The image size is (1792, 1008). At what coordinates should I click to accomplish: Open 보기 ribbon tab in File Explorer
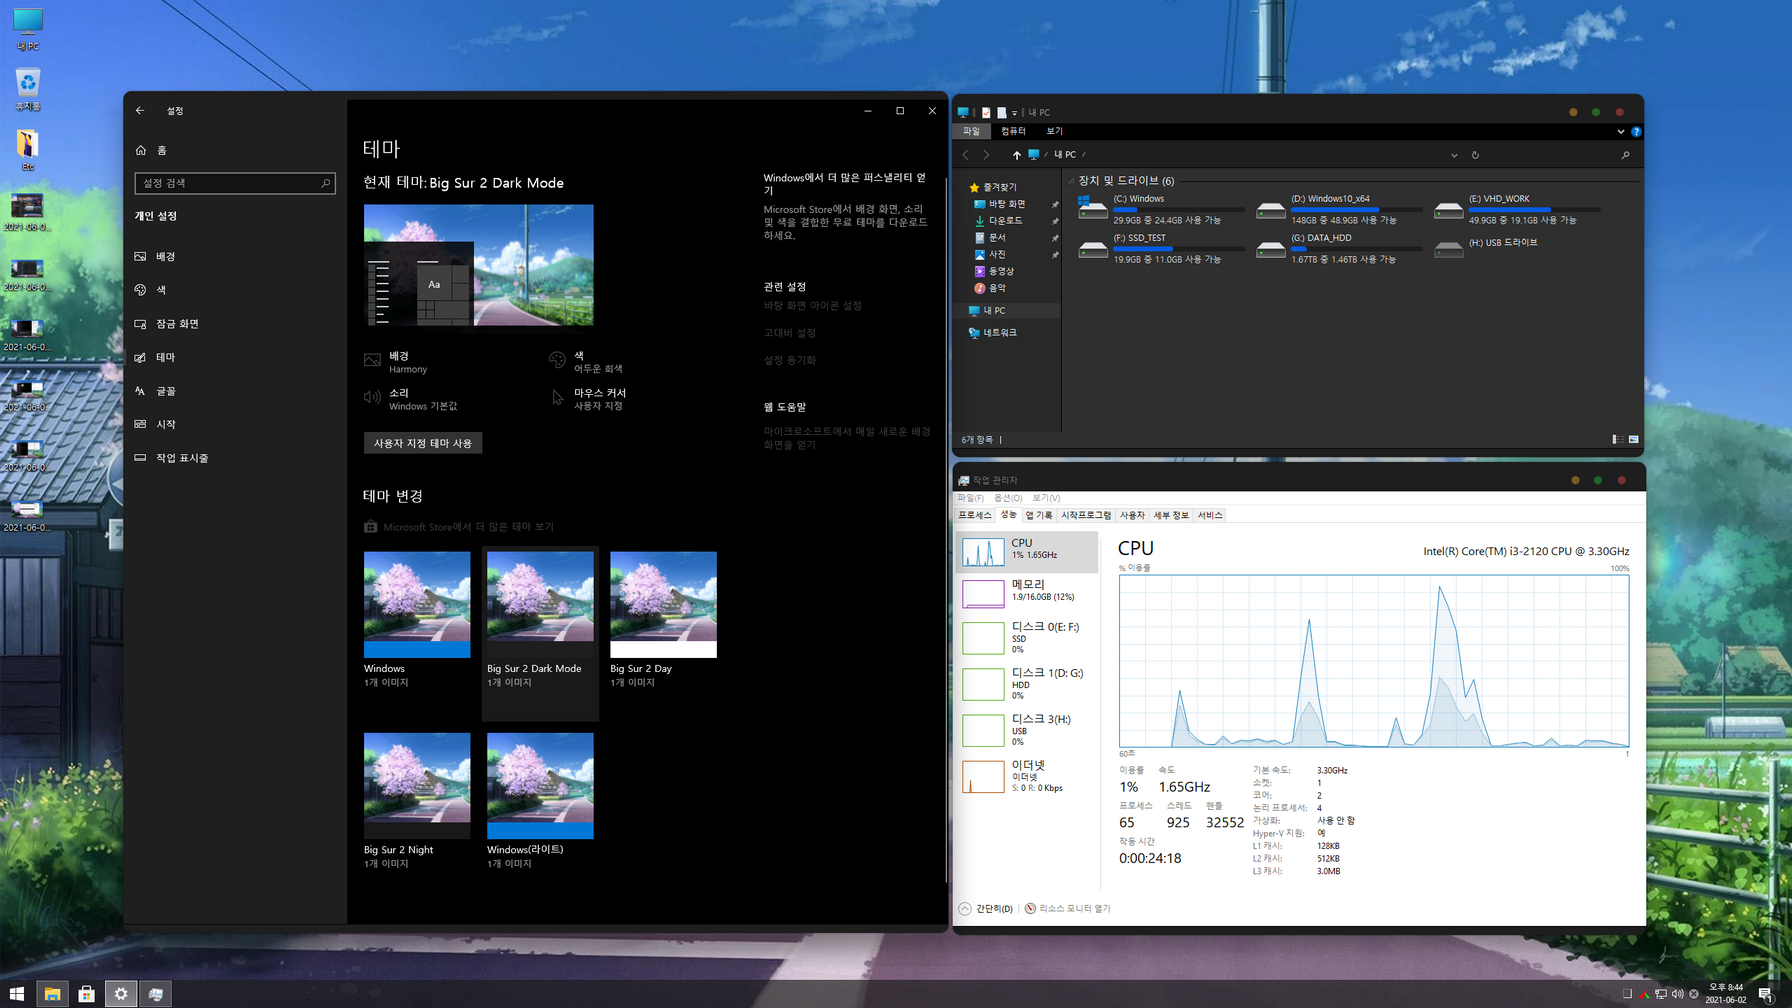click(x=1054, y=131)
